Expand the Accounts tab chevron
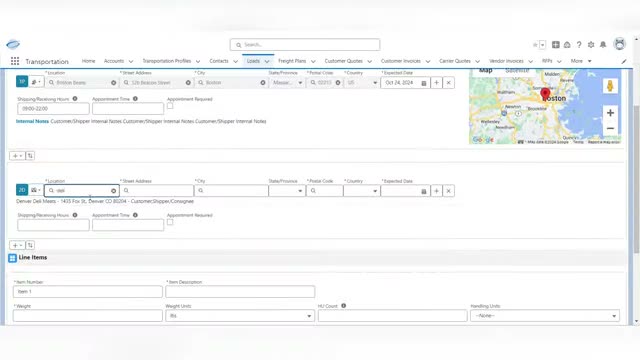The height and width of the screenshot is (360, 640). coord(131,61)
